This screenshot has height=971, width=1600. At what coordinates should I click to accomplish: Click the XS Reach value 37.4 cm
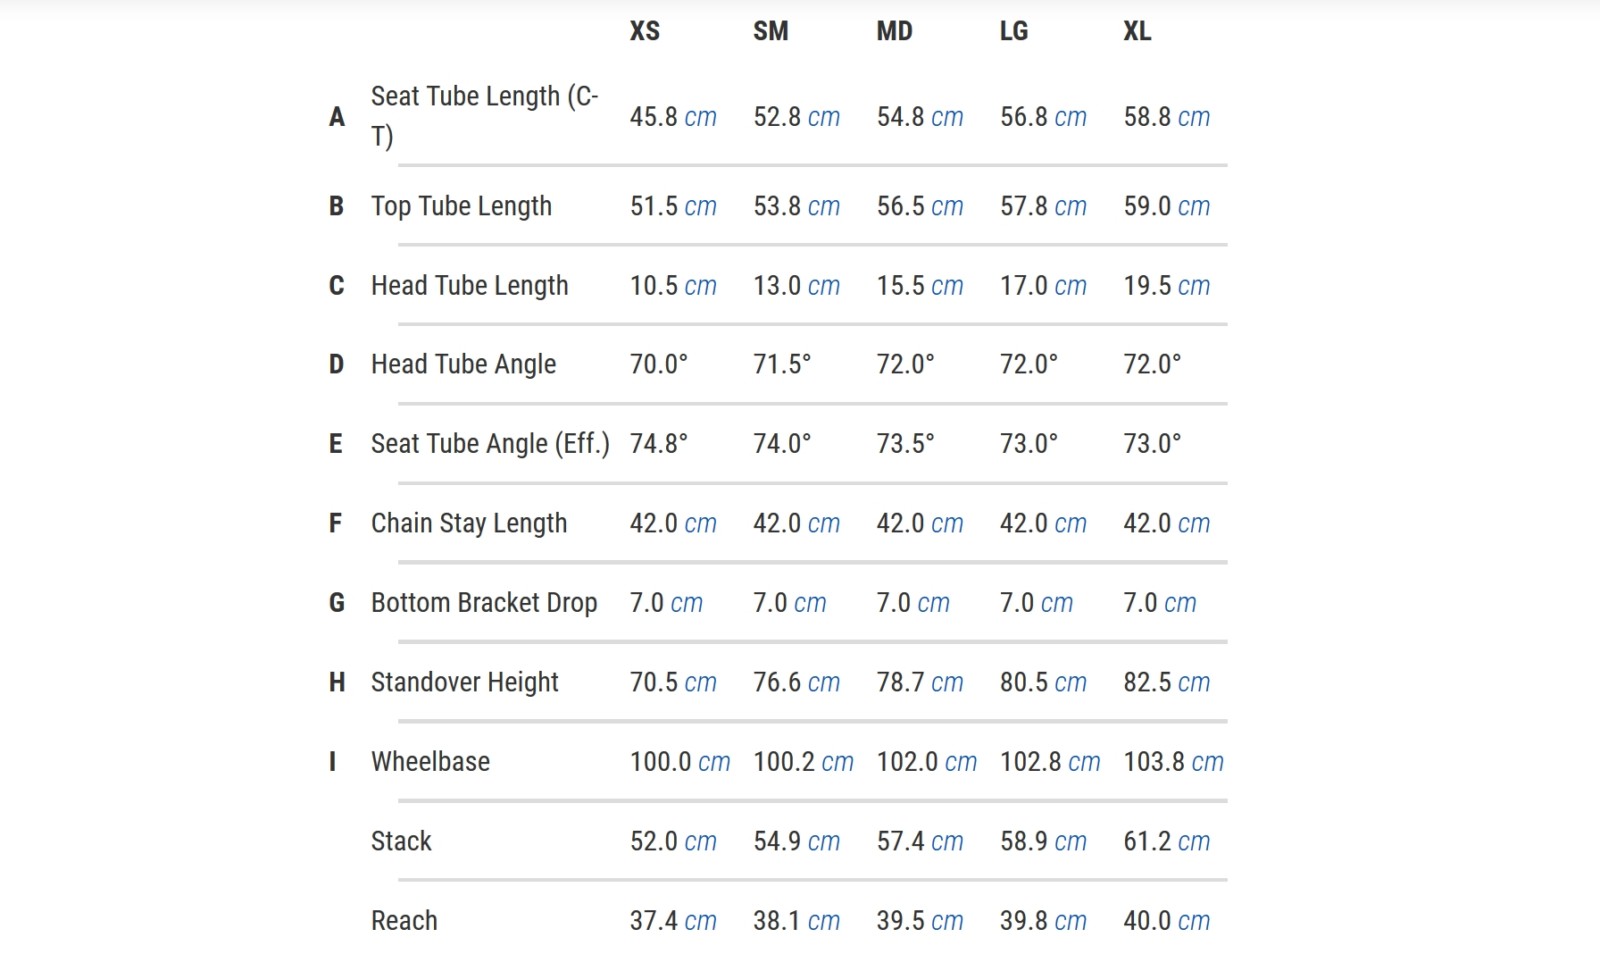pyautogui.click(x=673, y=920)
